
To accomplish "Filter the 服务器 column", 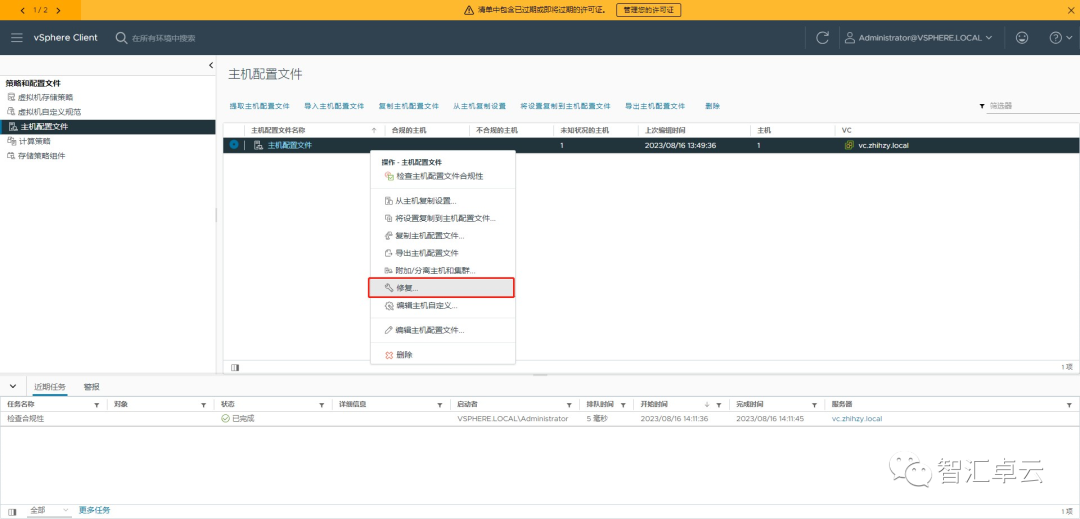I will click(1070, 405).
